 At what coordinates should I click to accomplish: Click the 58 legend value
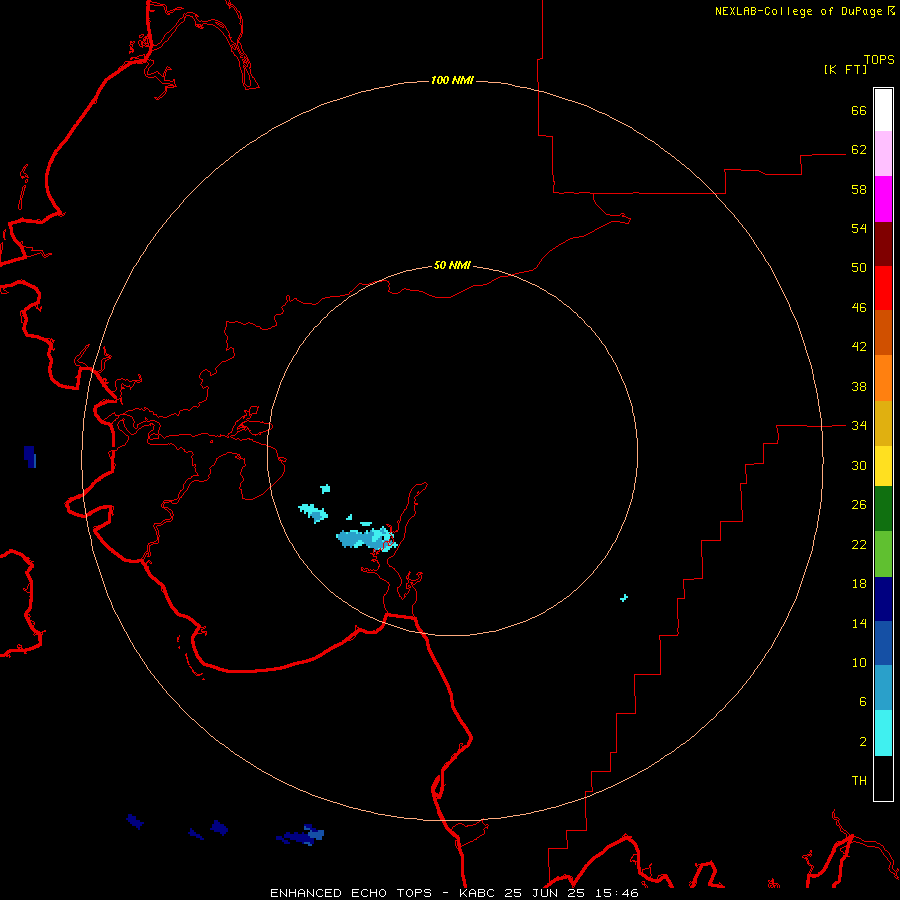click(859, 189)
